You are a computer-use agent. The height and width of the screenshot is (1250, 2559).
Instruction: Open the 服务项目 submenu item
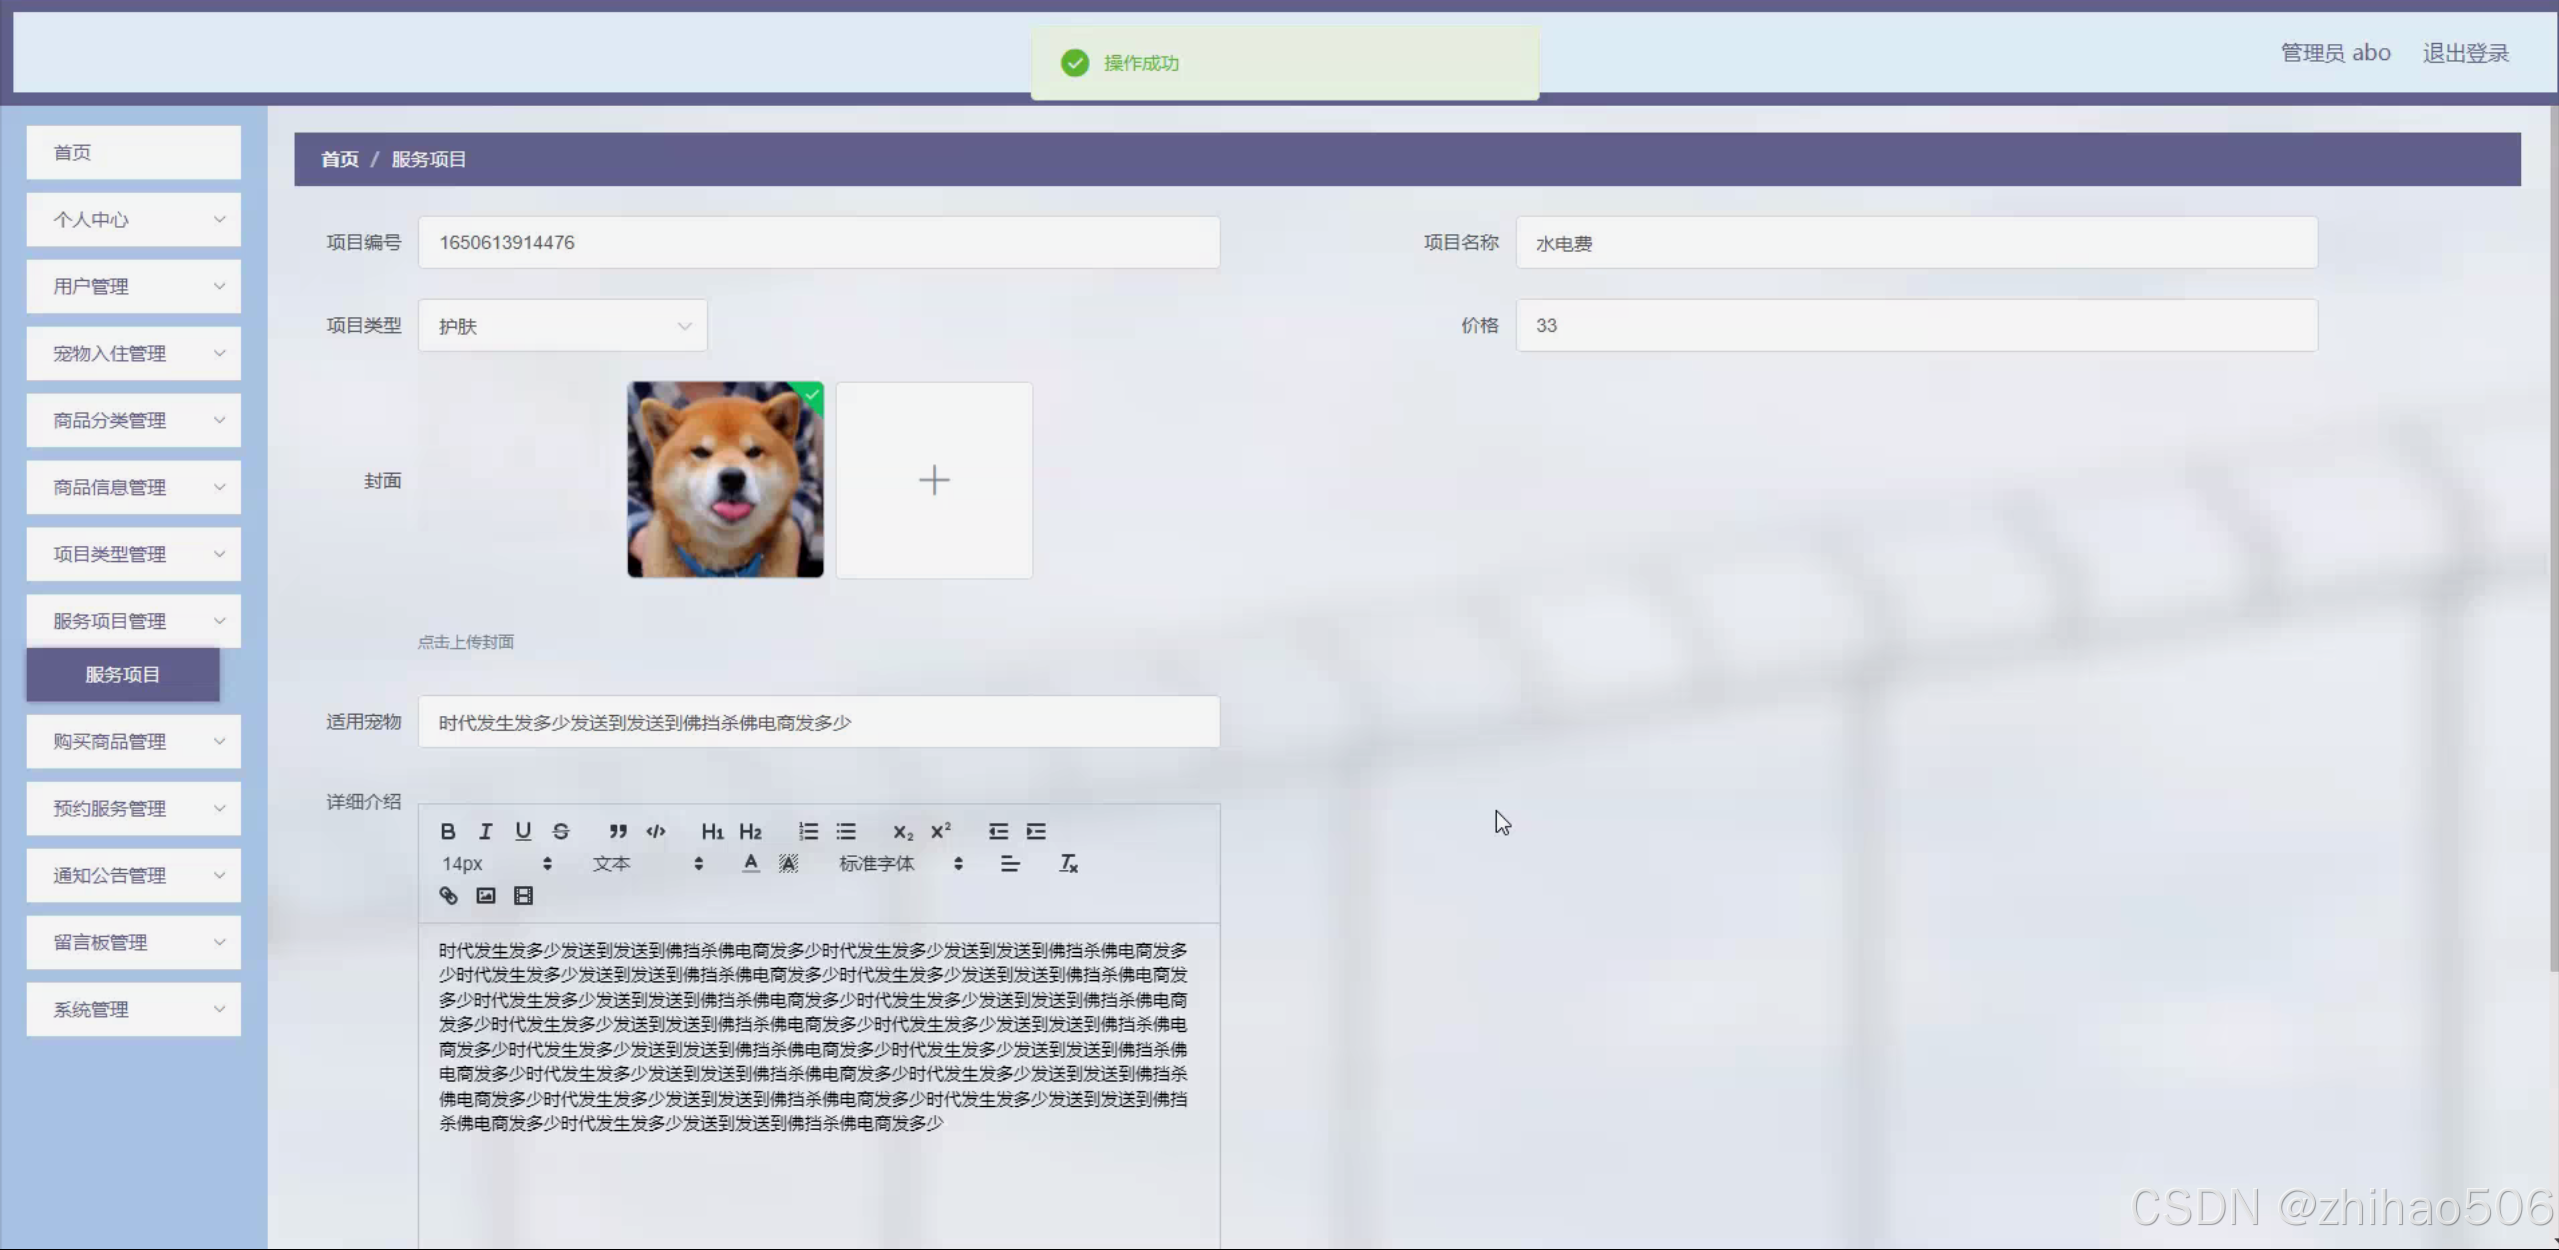click(123, 675)
